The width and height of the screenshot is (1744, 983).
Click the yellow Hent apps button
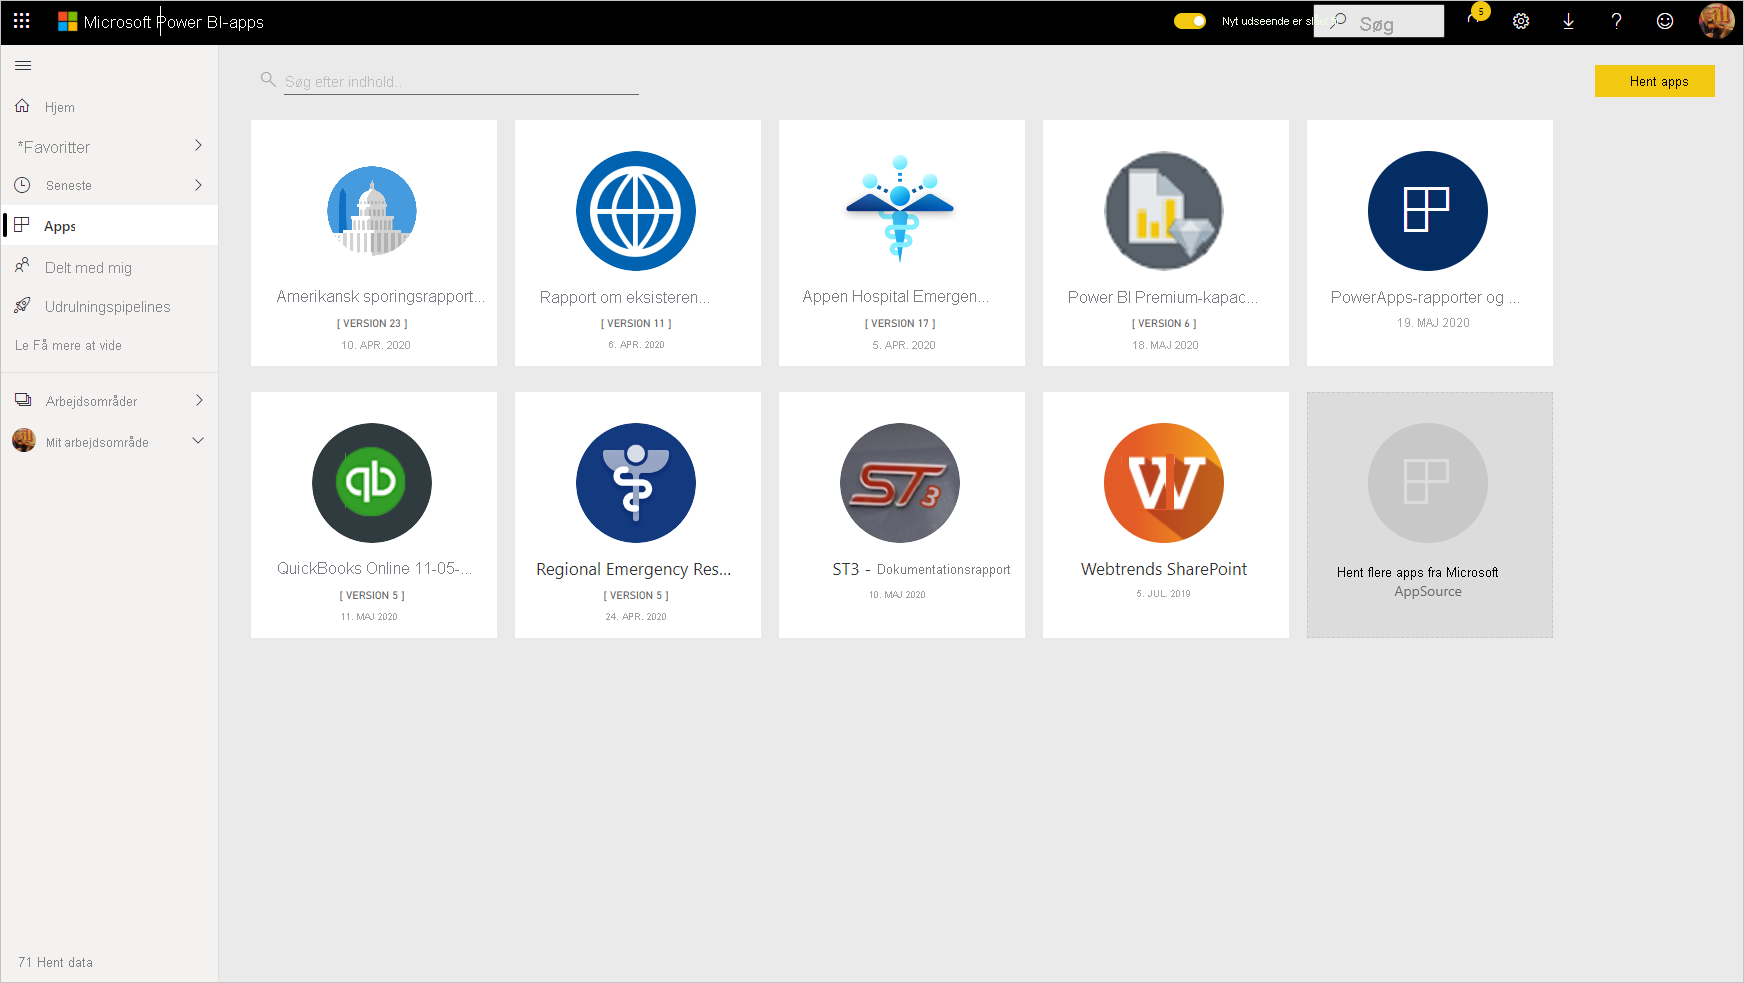(1655, 81)
